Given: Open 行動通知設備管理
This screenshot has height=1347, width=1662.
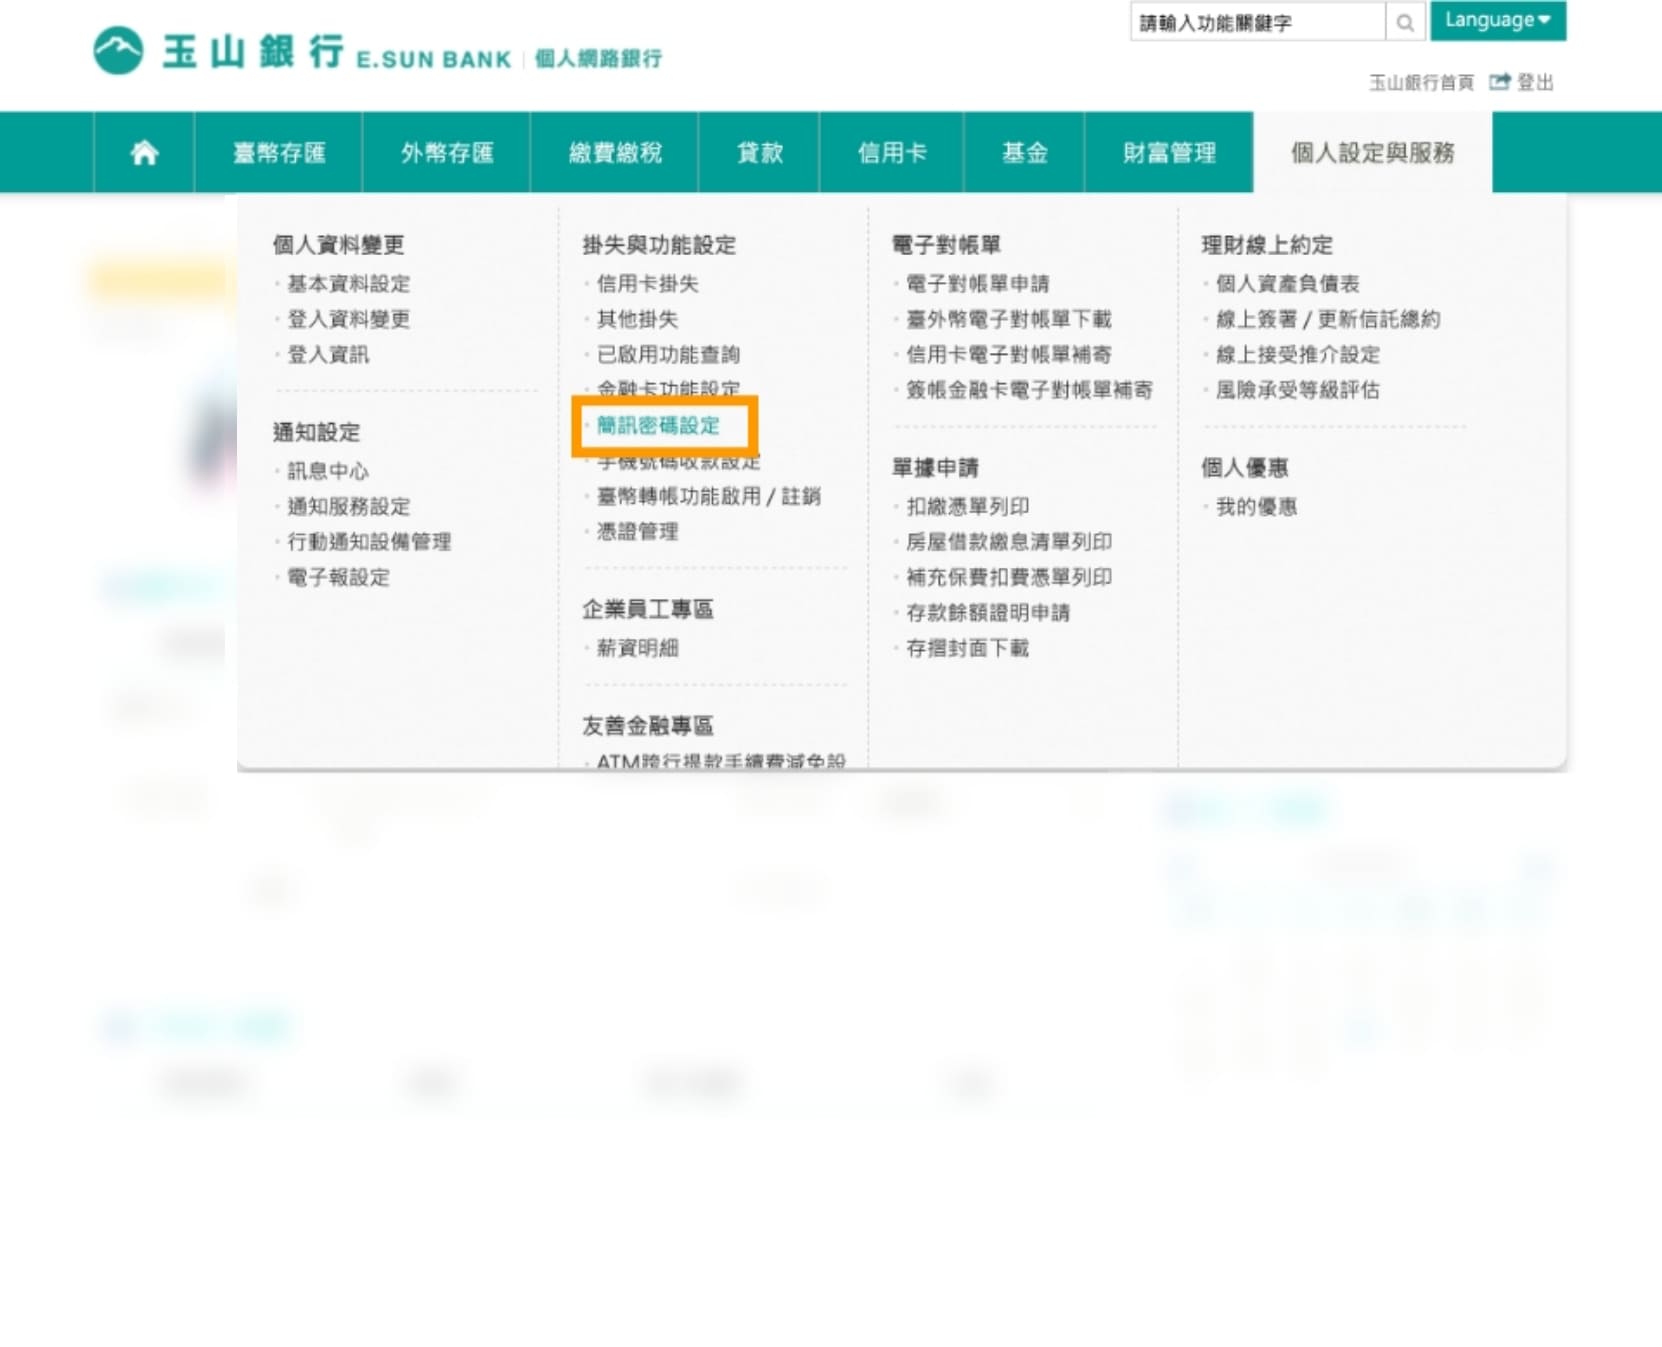Looking at the screenshot, I should [x=369, y=542].
